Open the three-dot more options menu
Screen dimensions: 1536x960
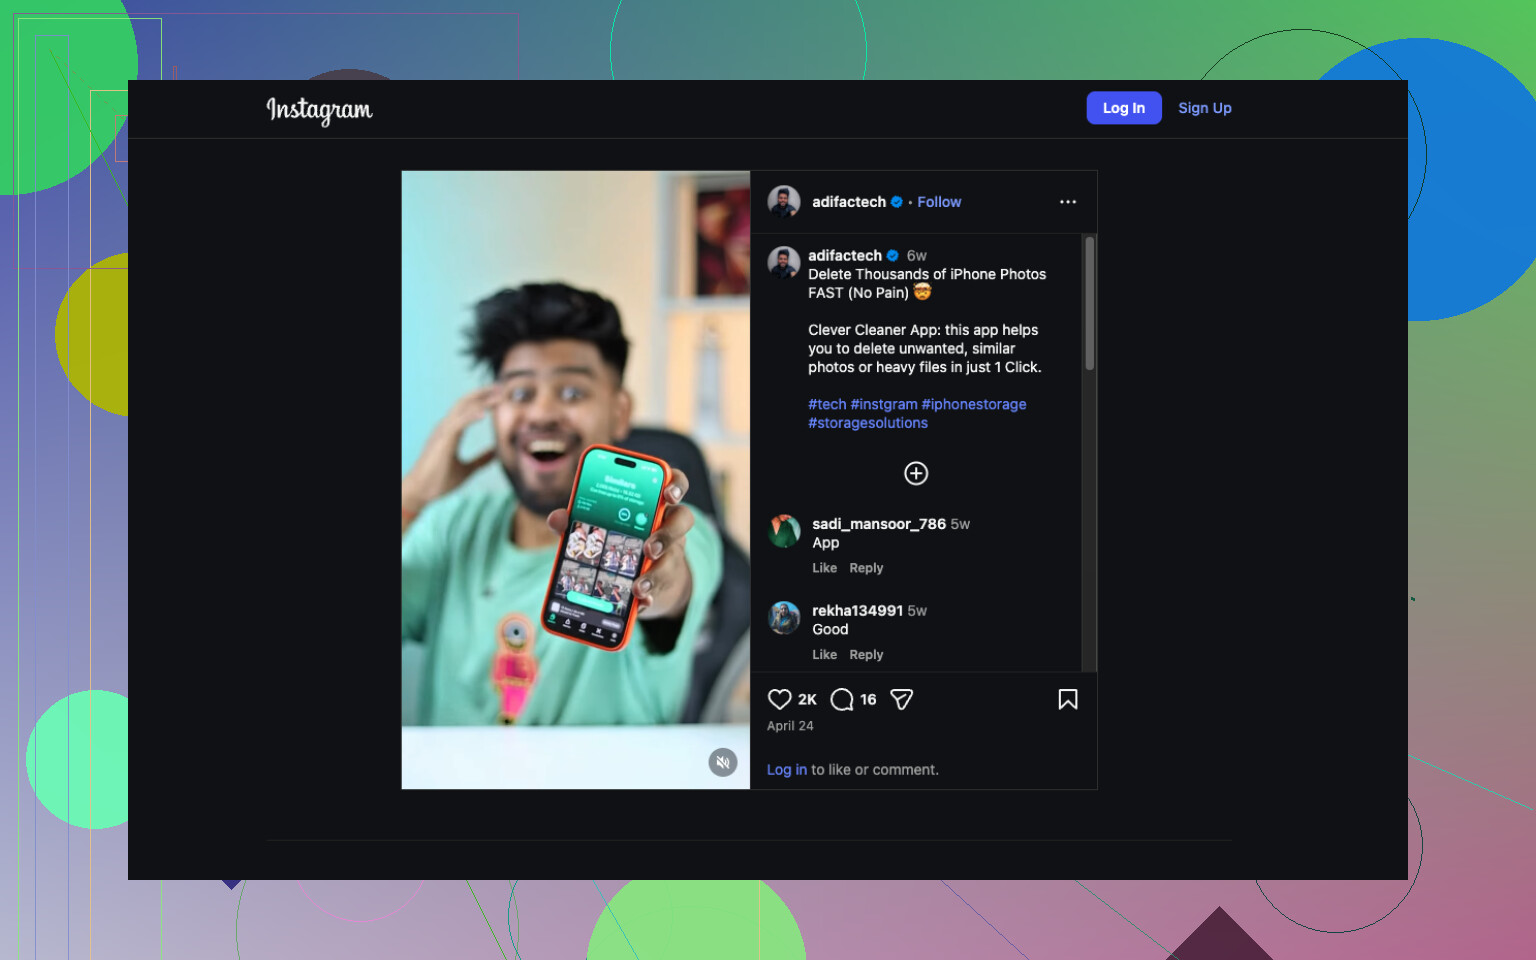[1068, 202]
